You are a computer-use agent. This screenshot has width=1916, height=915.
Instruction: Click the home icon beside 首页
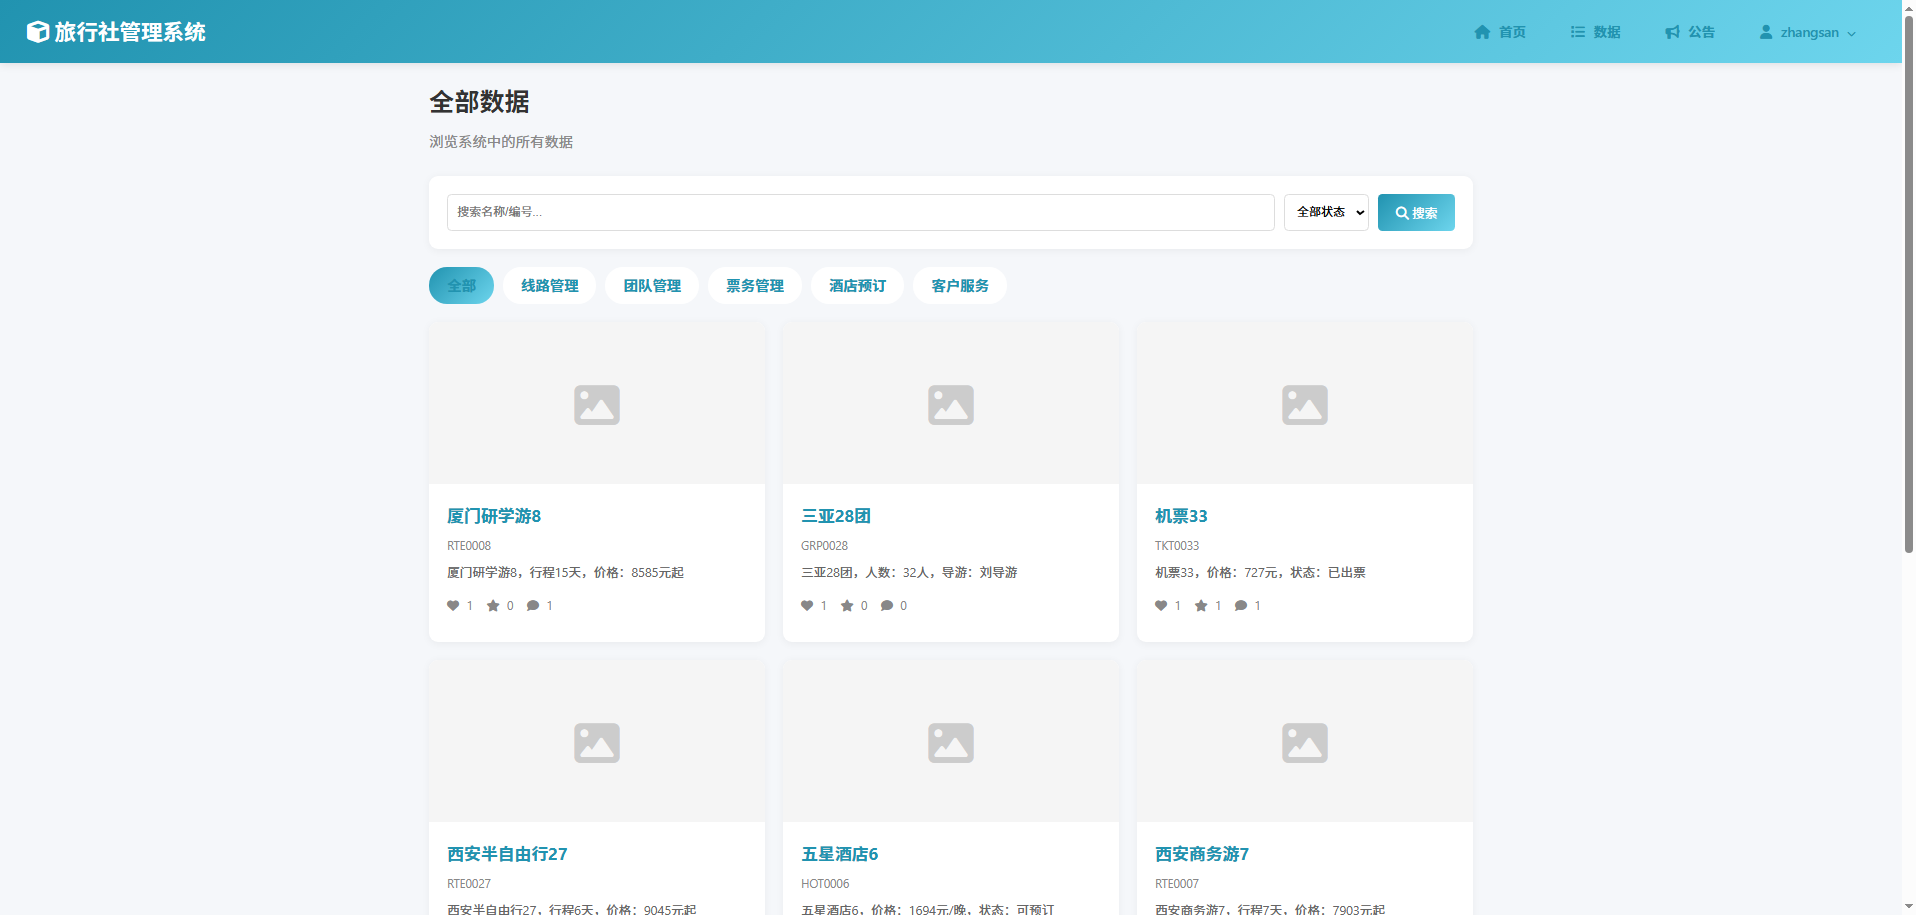(x=1482, y=32)
